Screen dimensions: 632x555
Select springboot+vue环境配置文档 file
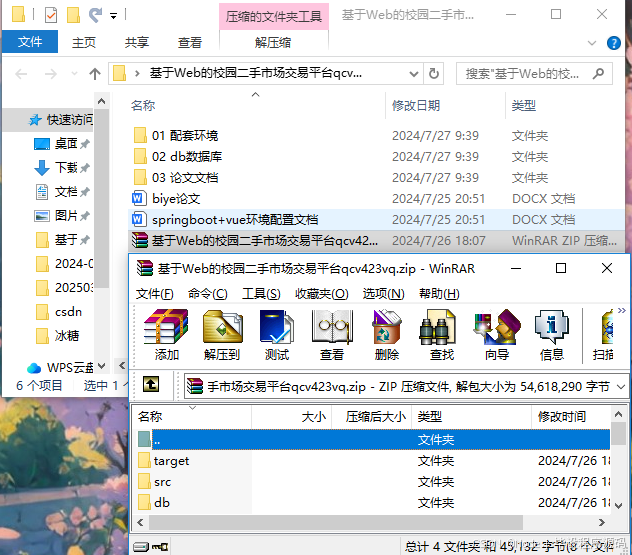point(235,220)
